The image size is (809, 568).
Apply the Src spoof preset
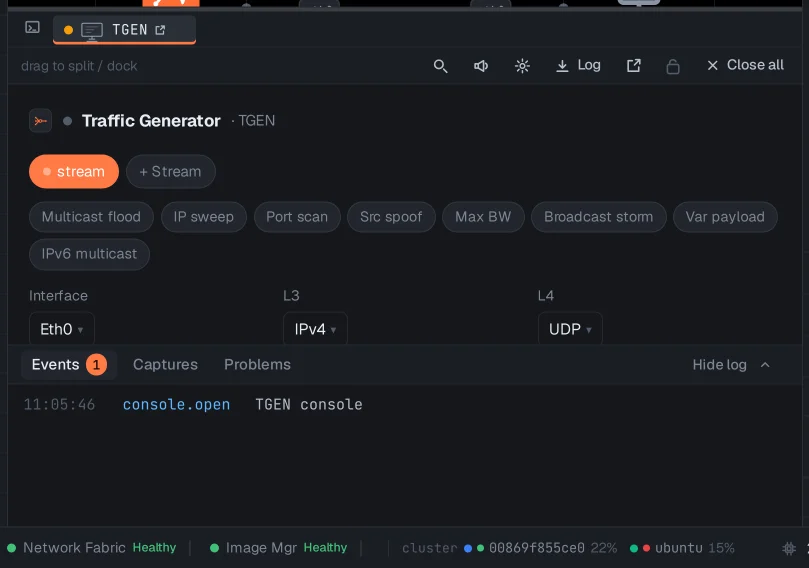[x=391, y=217]
